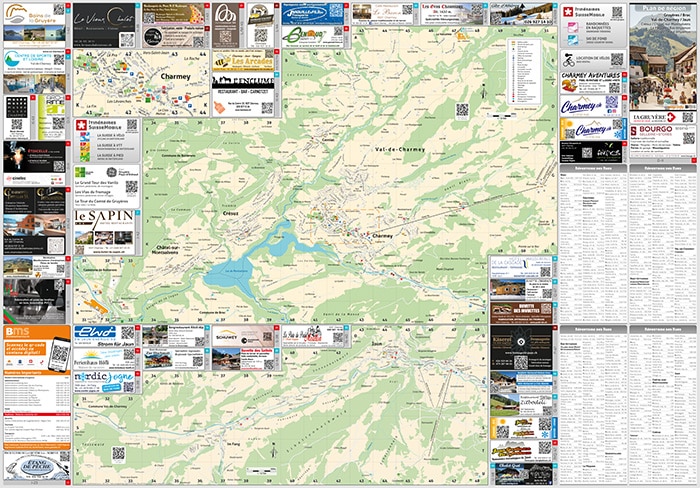This screenshot has width=700, height=488.
Task: Click the QR code on the upper main map
Action: [462, 110]
